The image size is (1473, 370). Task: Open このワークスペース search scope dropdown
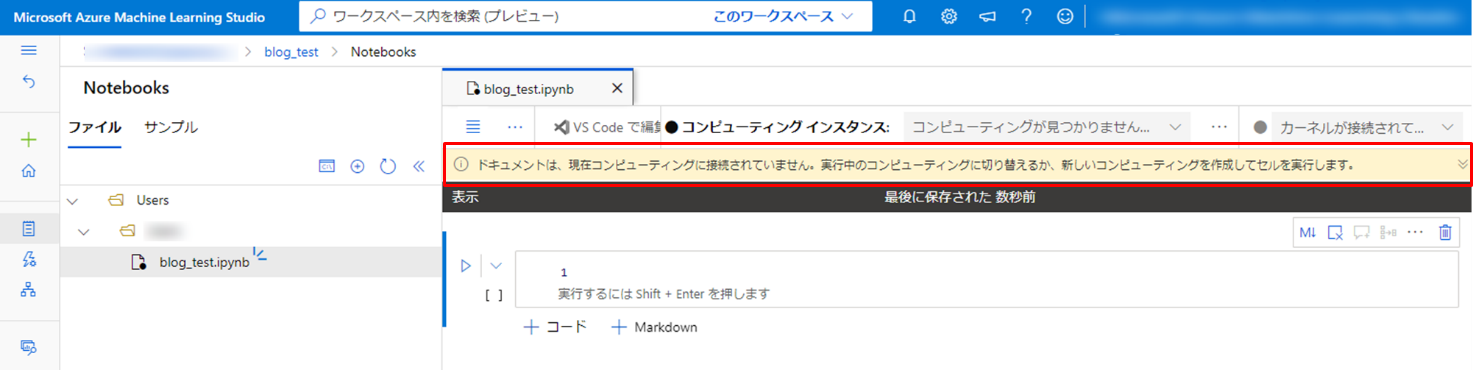[785, 16]
